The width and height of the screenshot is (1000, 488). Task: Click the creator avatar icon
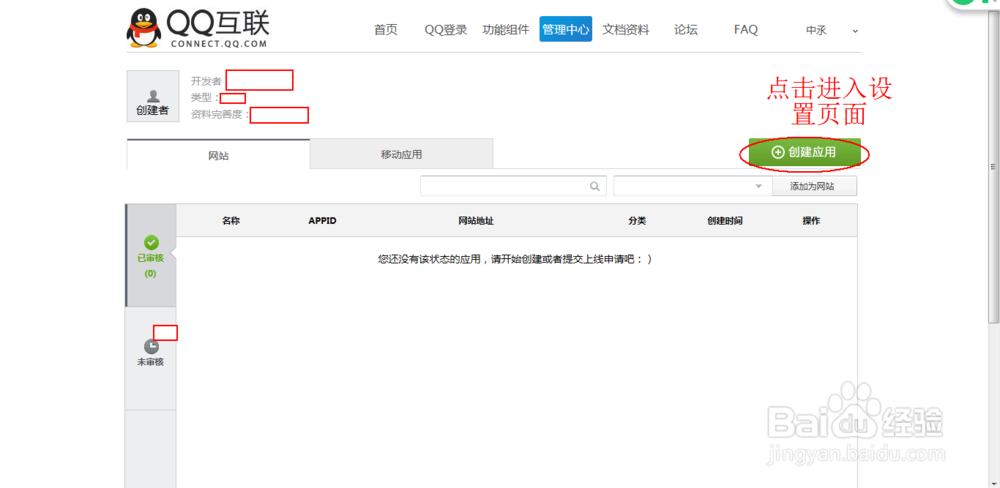[153, 96]
